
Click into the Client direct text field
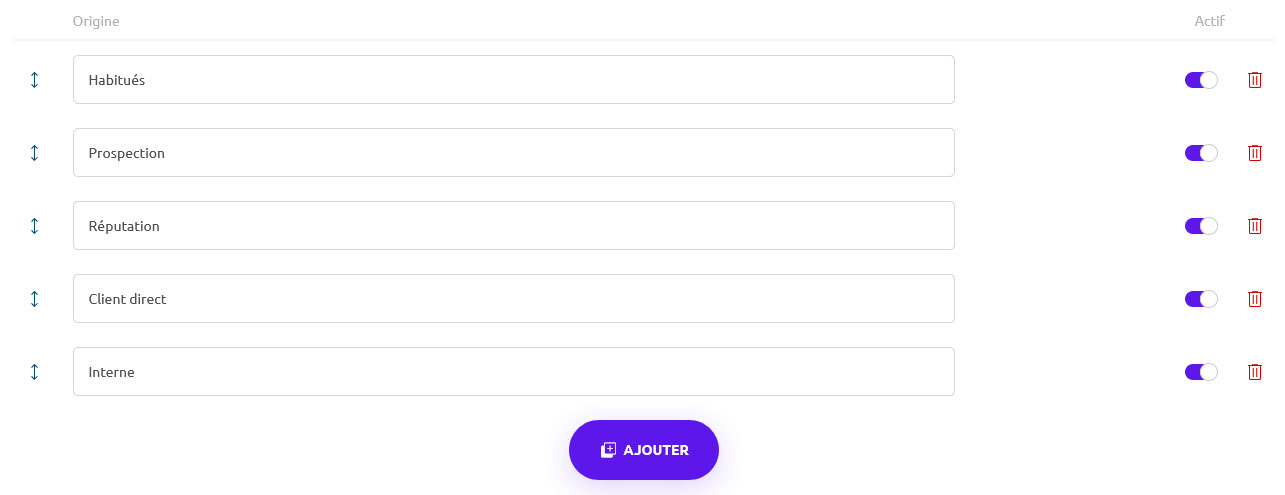[x=513, y=299]
